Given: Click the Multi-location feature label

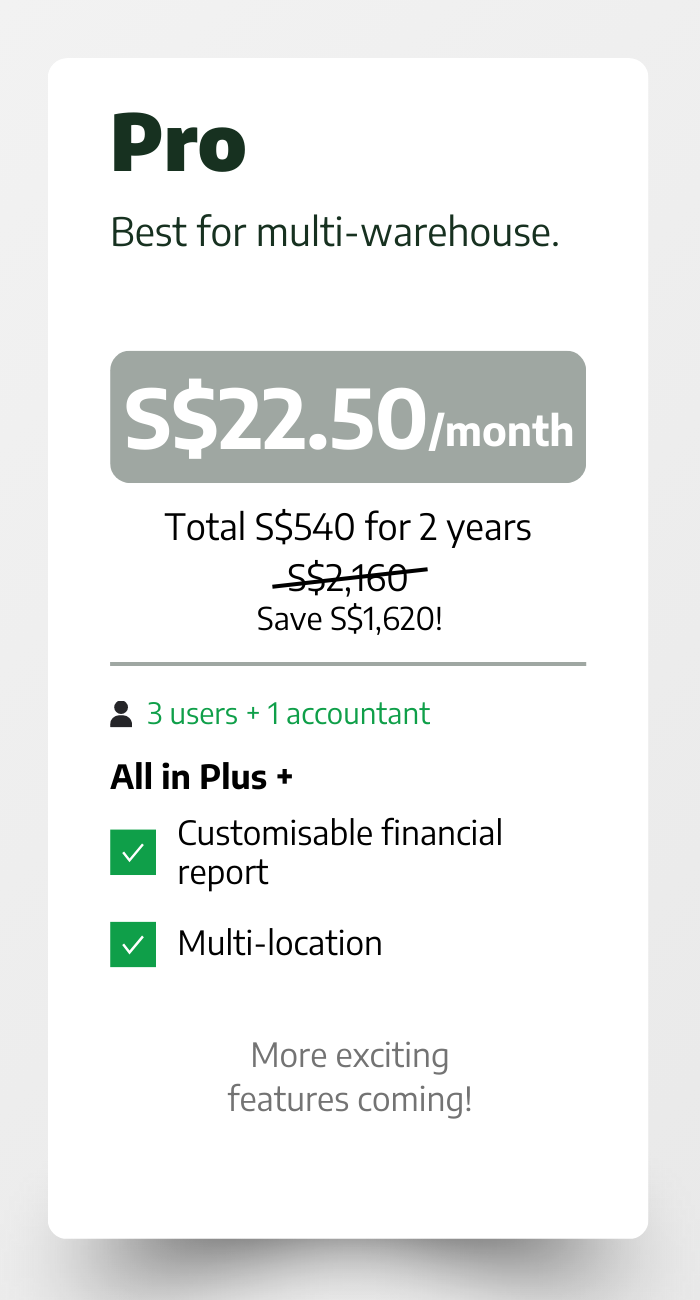Looking at the screenshot, I should click(280, 944).
